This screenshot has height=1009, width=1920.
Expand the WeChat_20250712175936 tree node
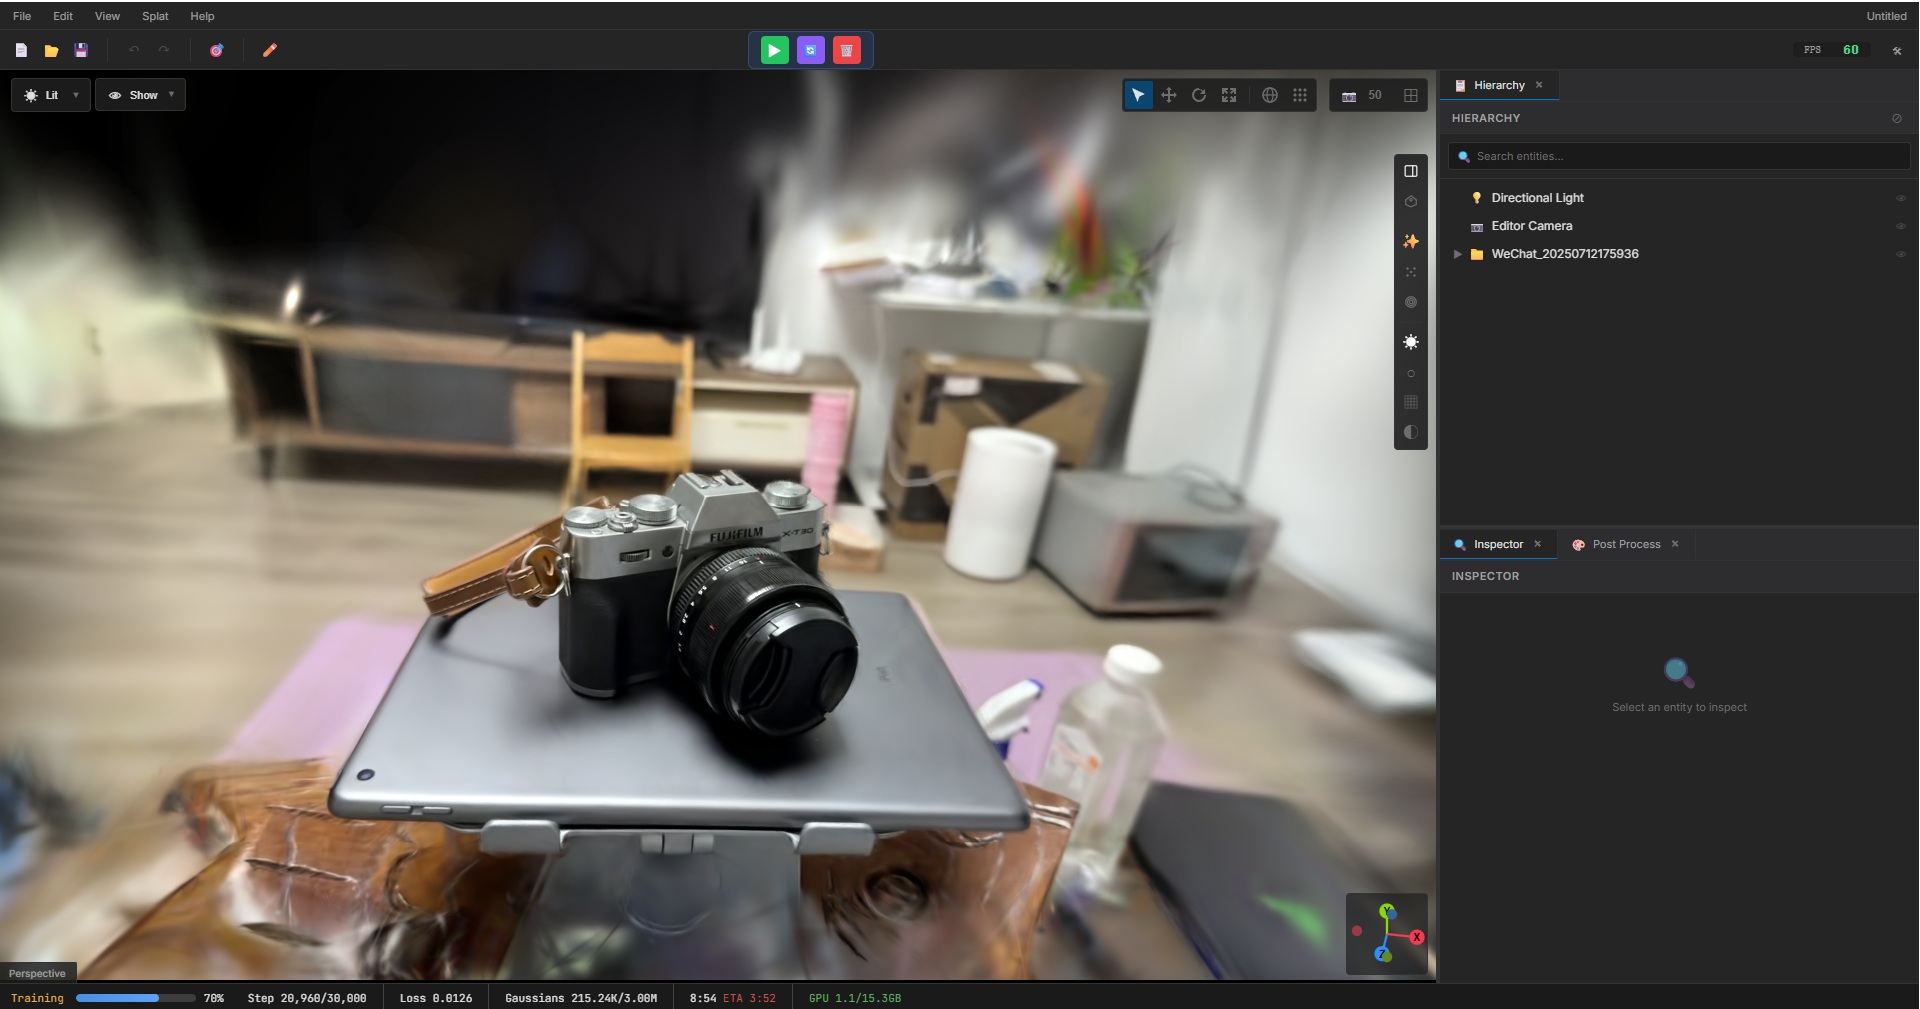coord(1459,254)
